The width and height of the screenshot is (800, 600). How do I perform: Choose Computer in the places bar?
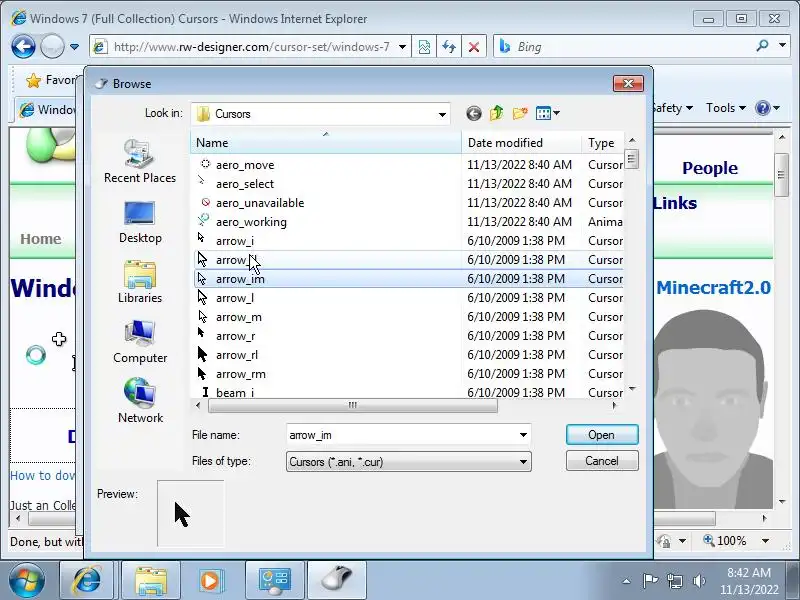(x=140, y=341)
